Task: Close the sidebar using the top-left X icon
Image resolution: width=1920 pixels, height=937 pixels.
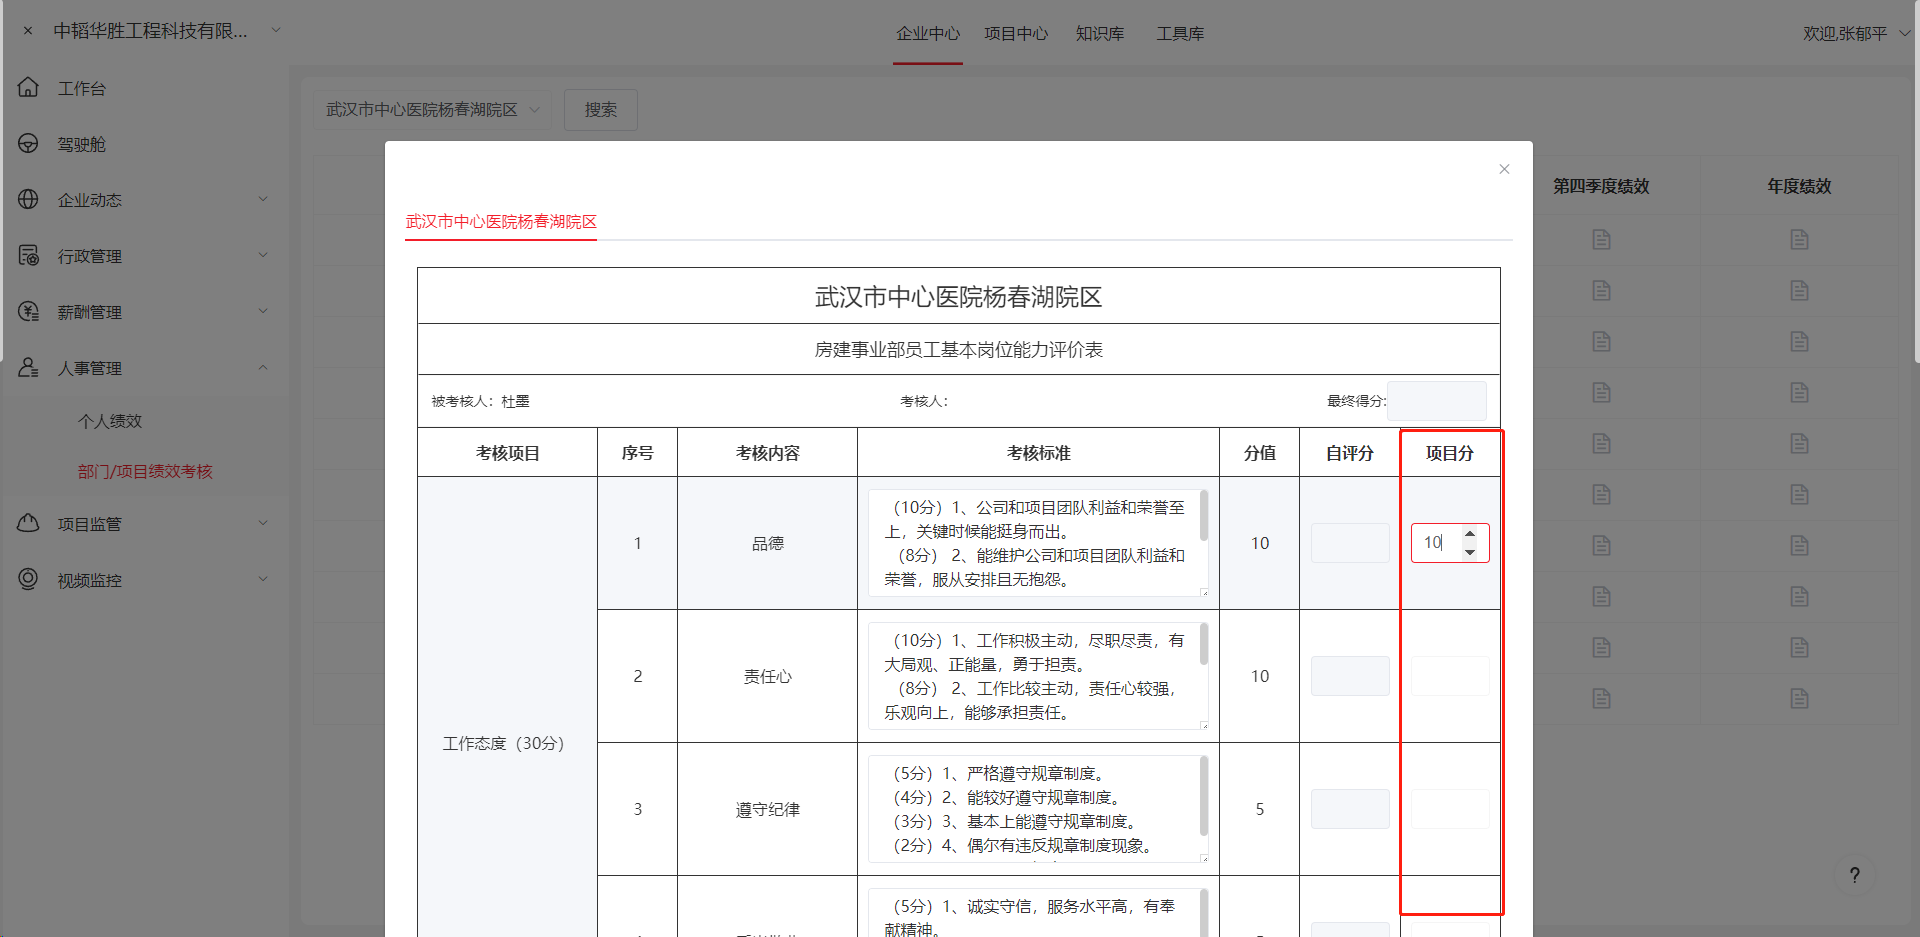Action: tap(28, 31)
